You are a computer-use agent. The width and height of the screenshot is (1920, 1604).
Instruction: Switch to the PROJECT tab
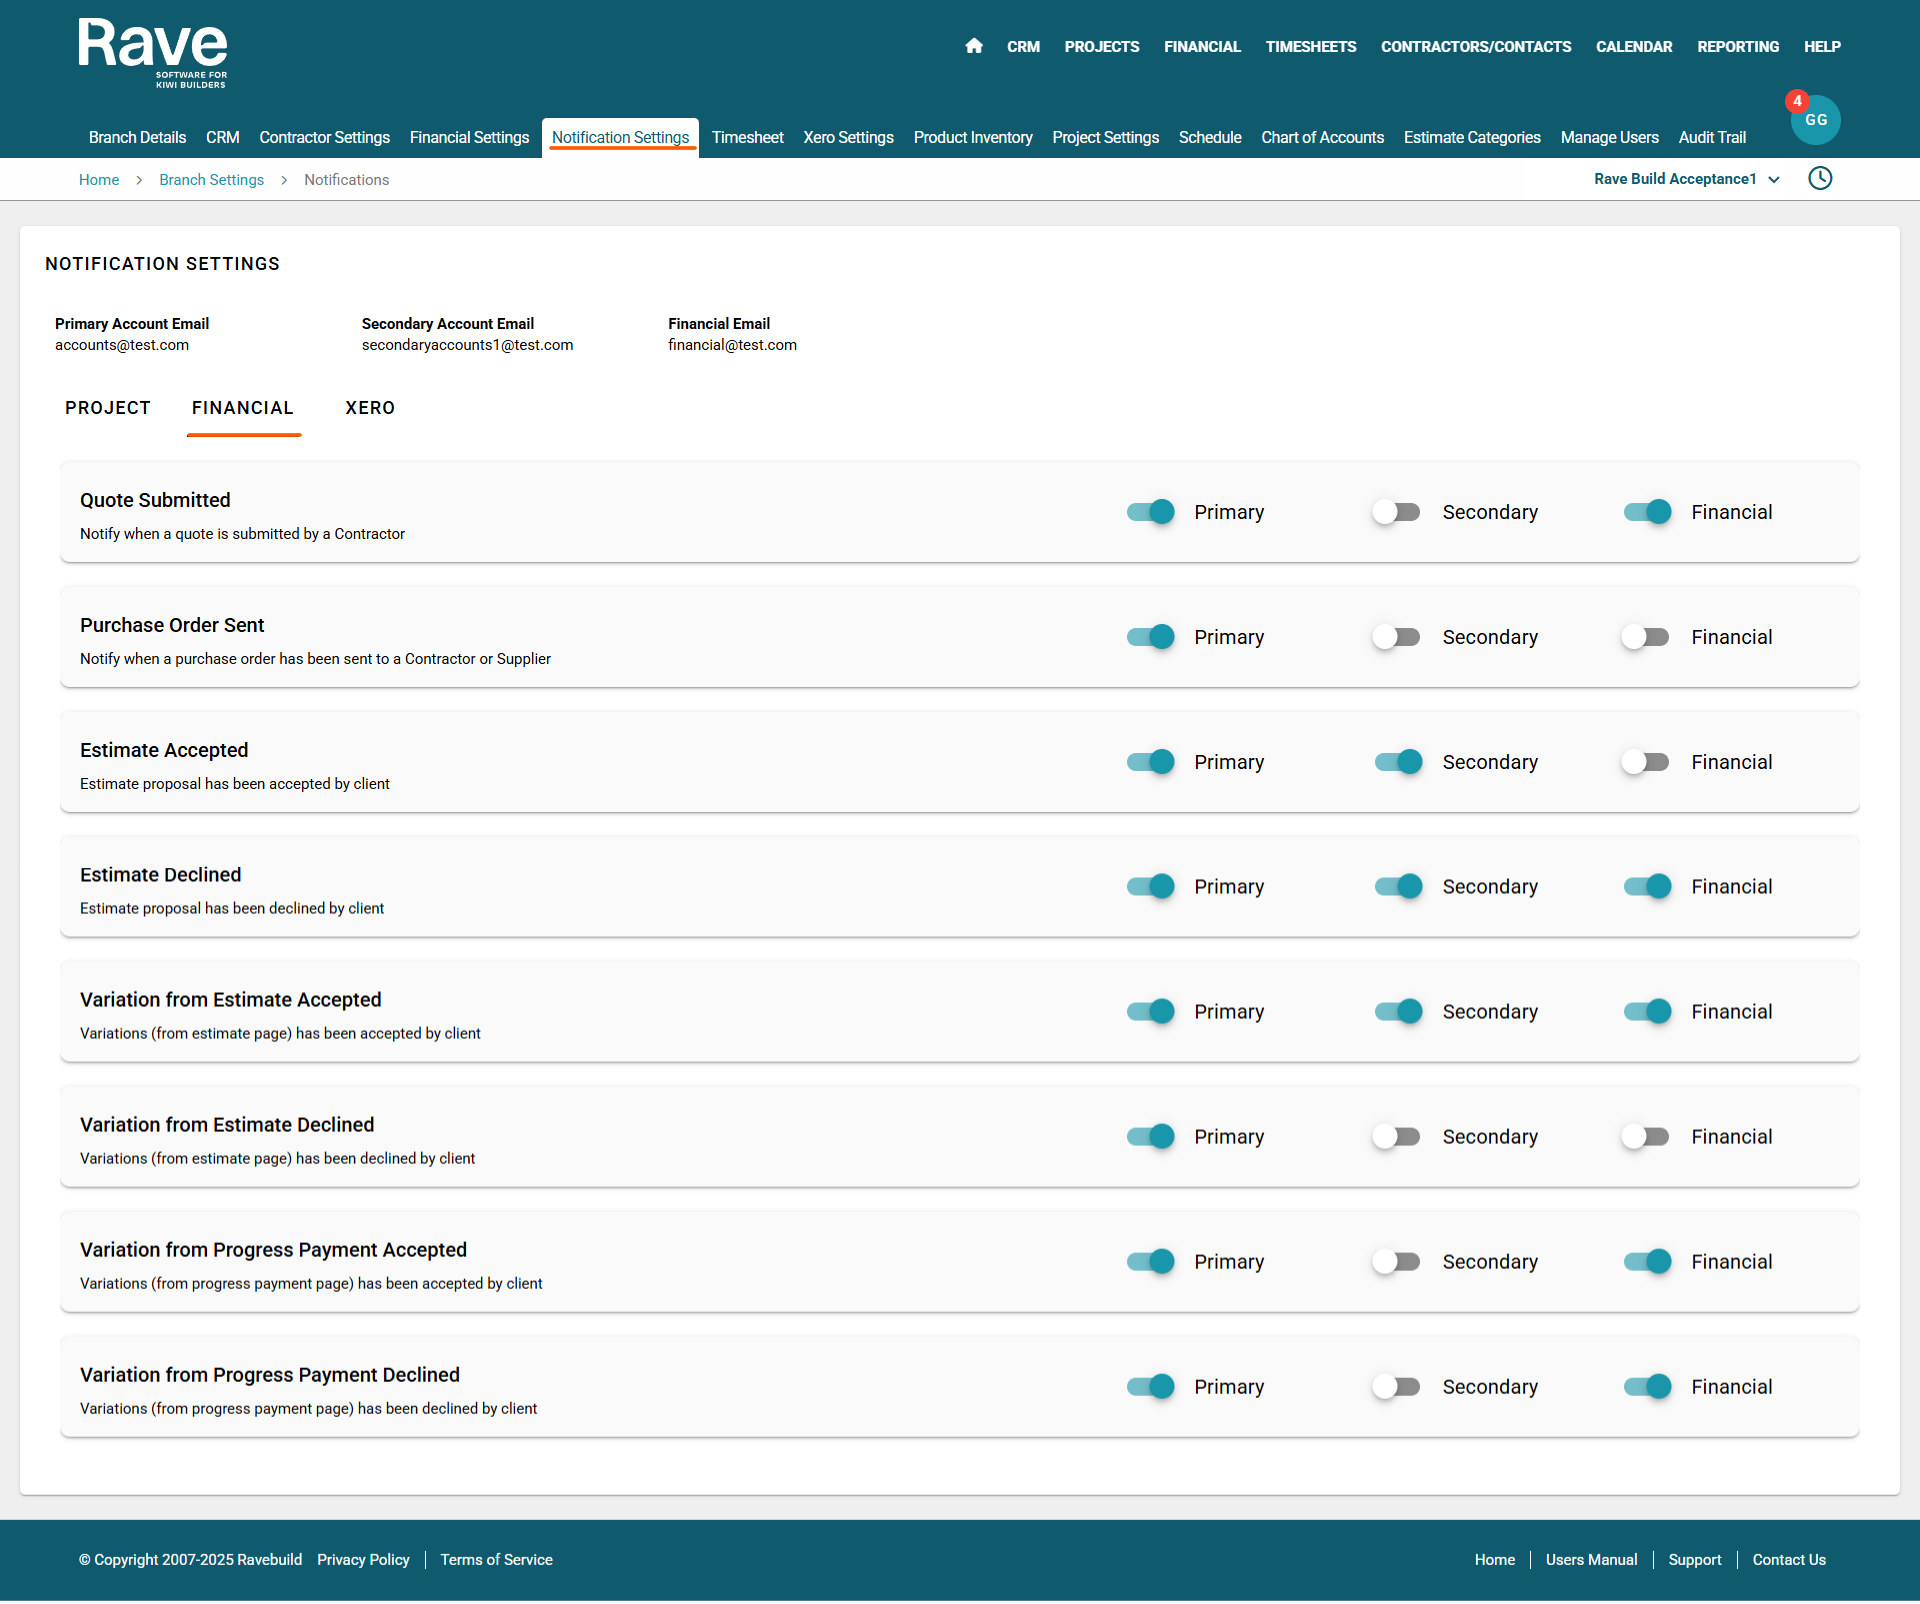click(x=108, y=408)
